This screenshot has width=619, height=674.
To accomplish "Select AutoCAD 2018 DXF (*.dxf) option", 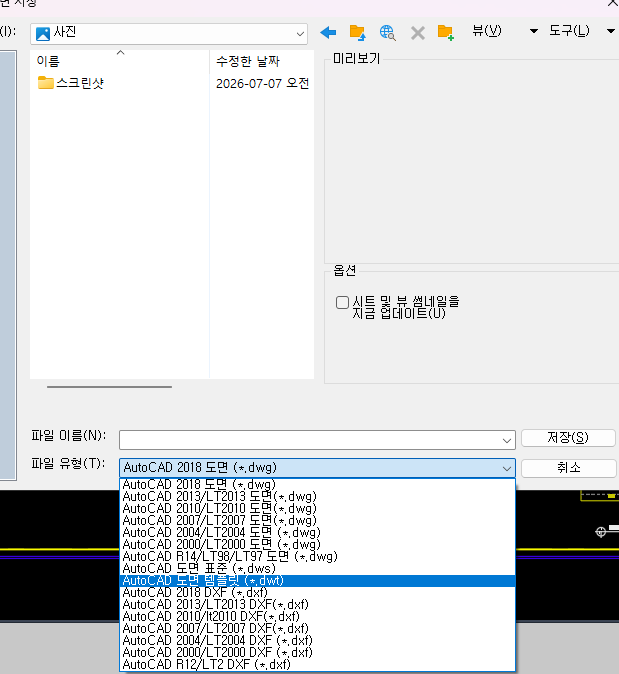I will click(x=317, y=593).
